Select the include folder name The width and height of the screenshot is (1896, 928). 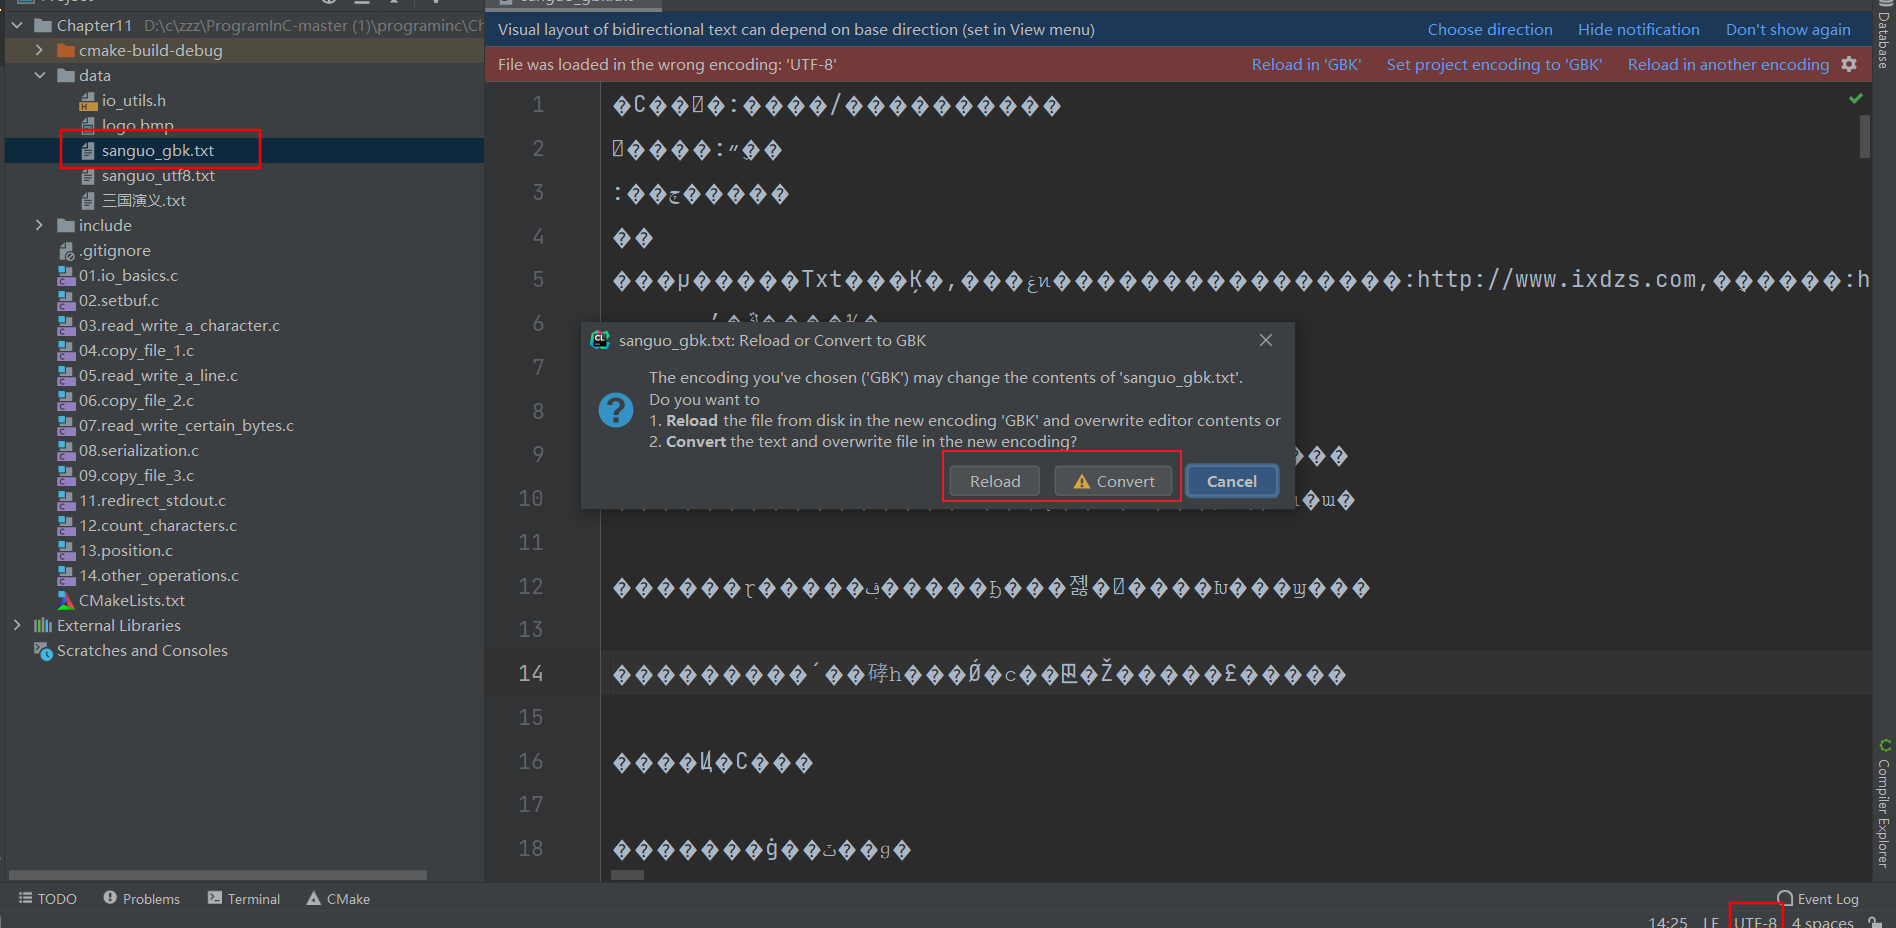click(x=105, y=225)
